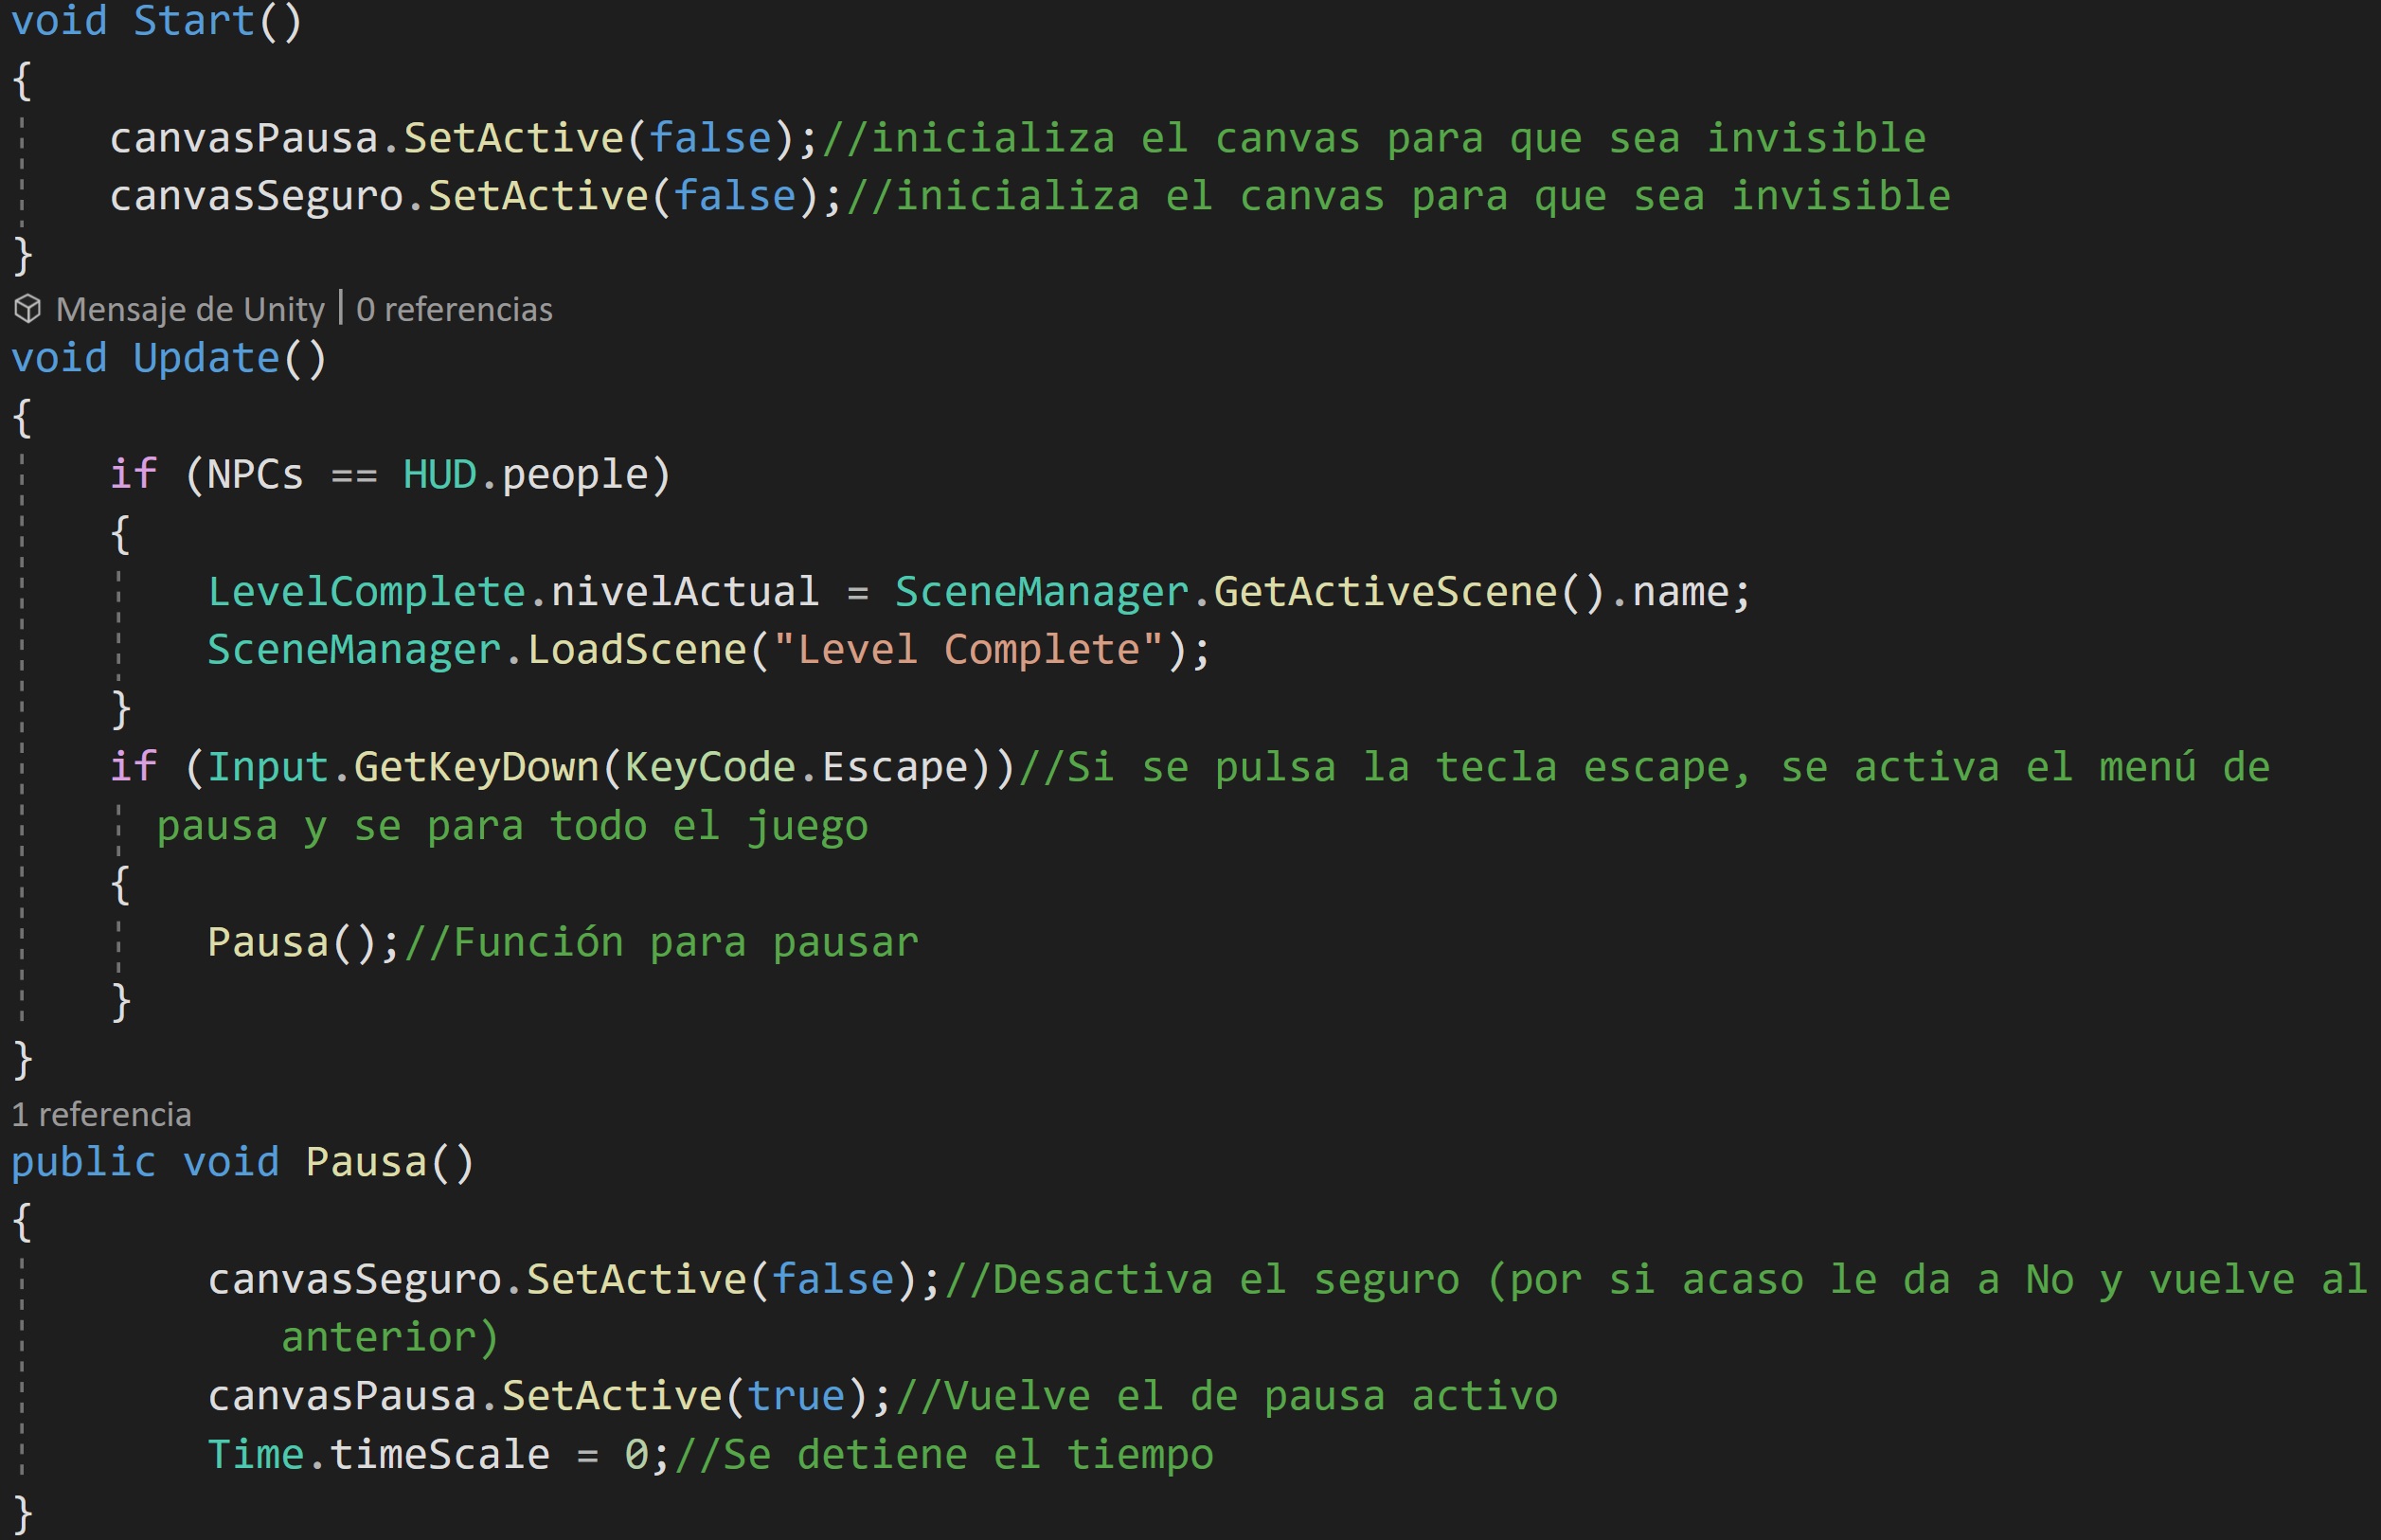Click the KeyCode.Escape argument
2381x1540 pixels.
coord(796,768)
